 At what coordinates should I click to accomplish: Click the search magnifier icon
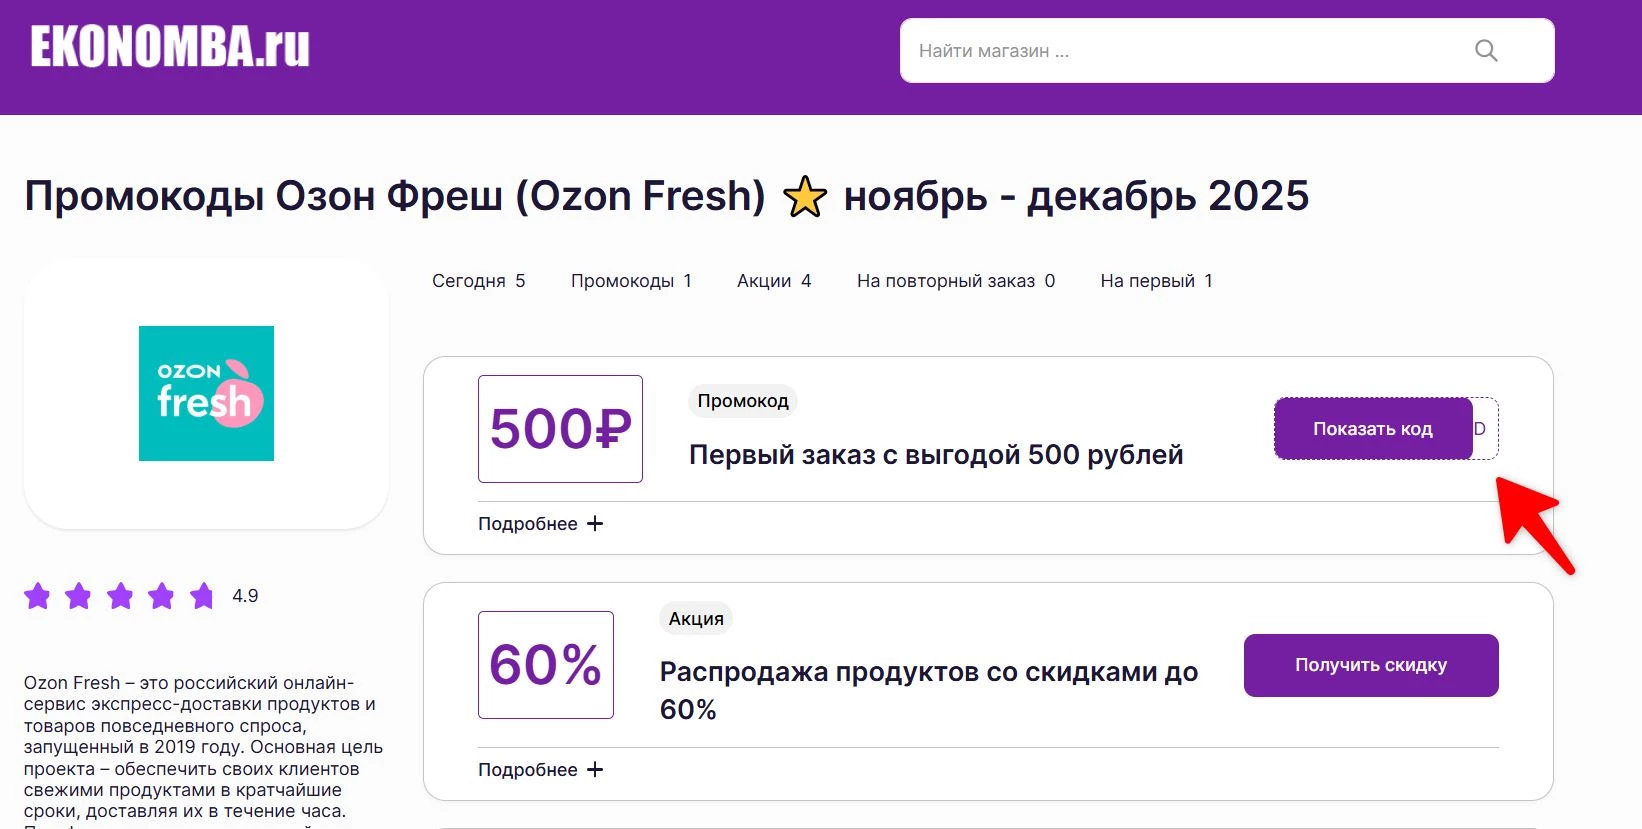pos(1486,51)
